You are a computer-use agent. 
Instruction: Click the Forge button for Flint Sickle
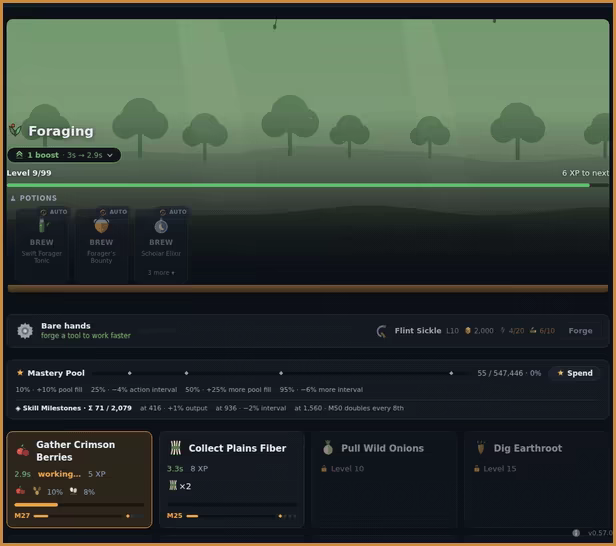[x=580, y=331]
